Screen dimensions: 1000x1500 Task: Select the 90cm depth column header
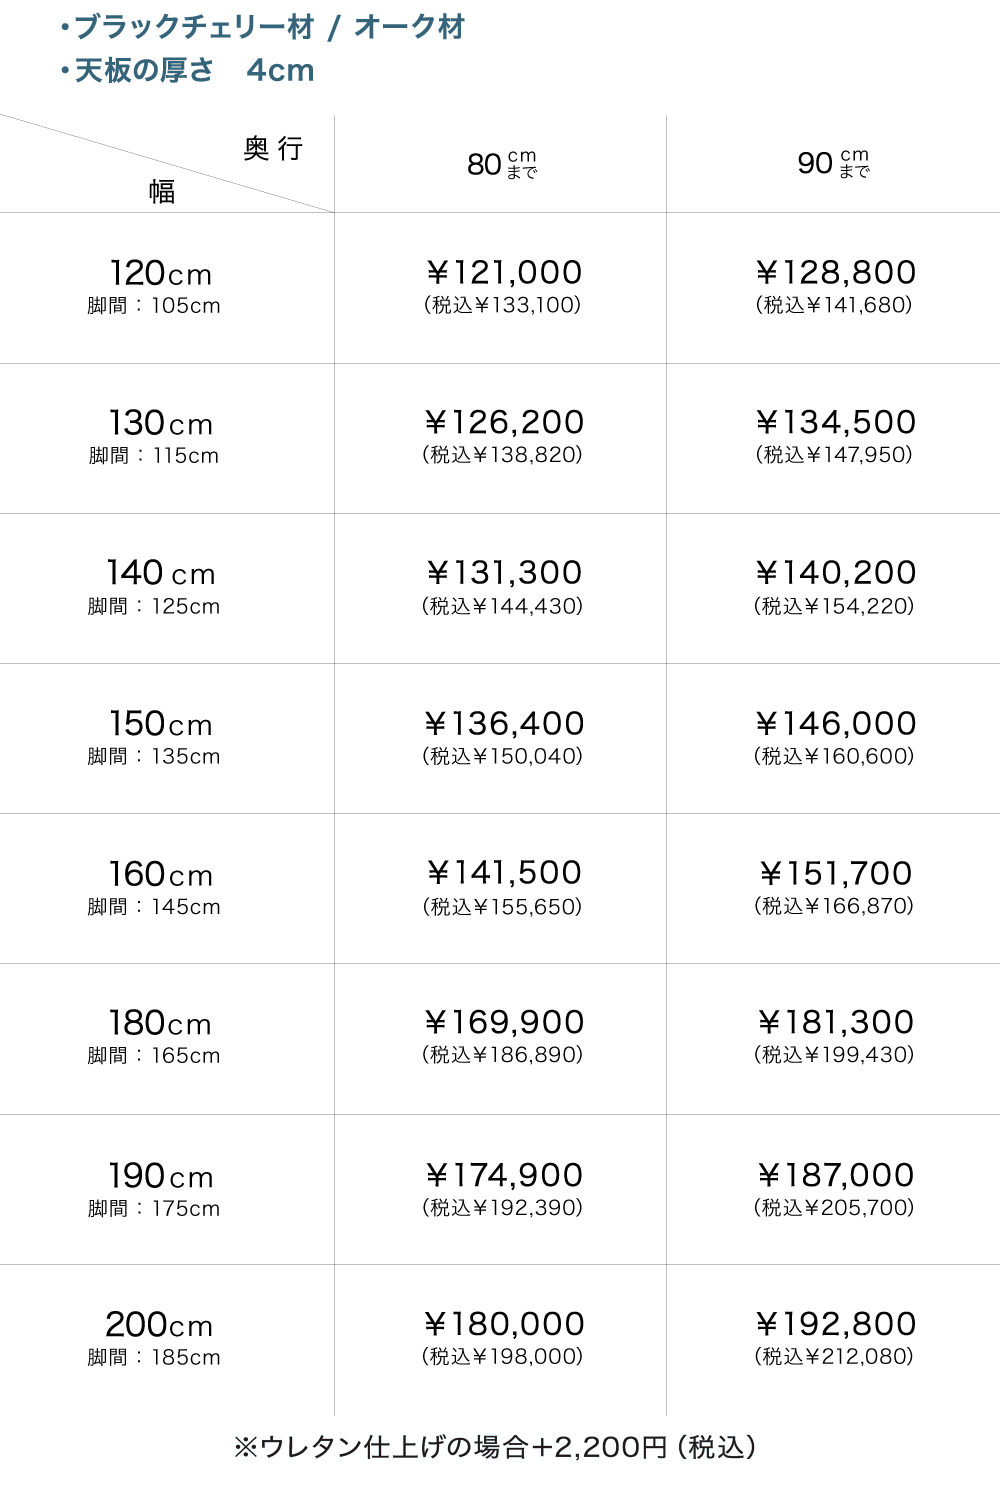[834, 163]
